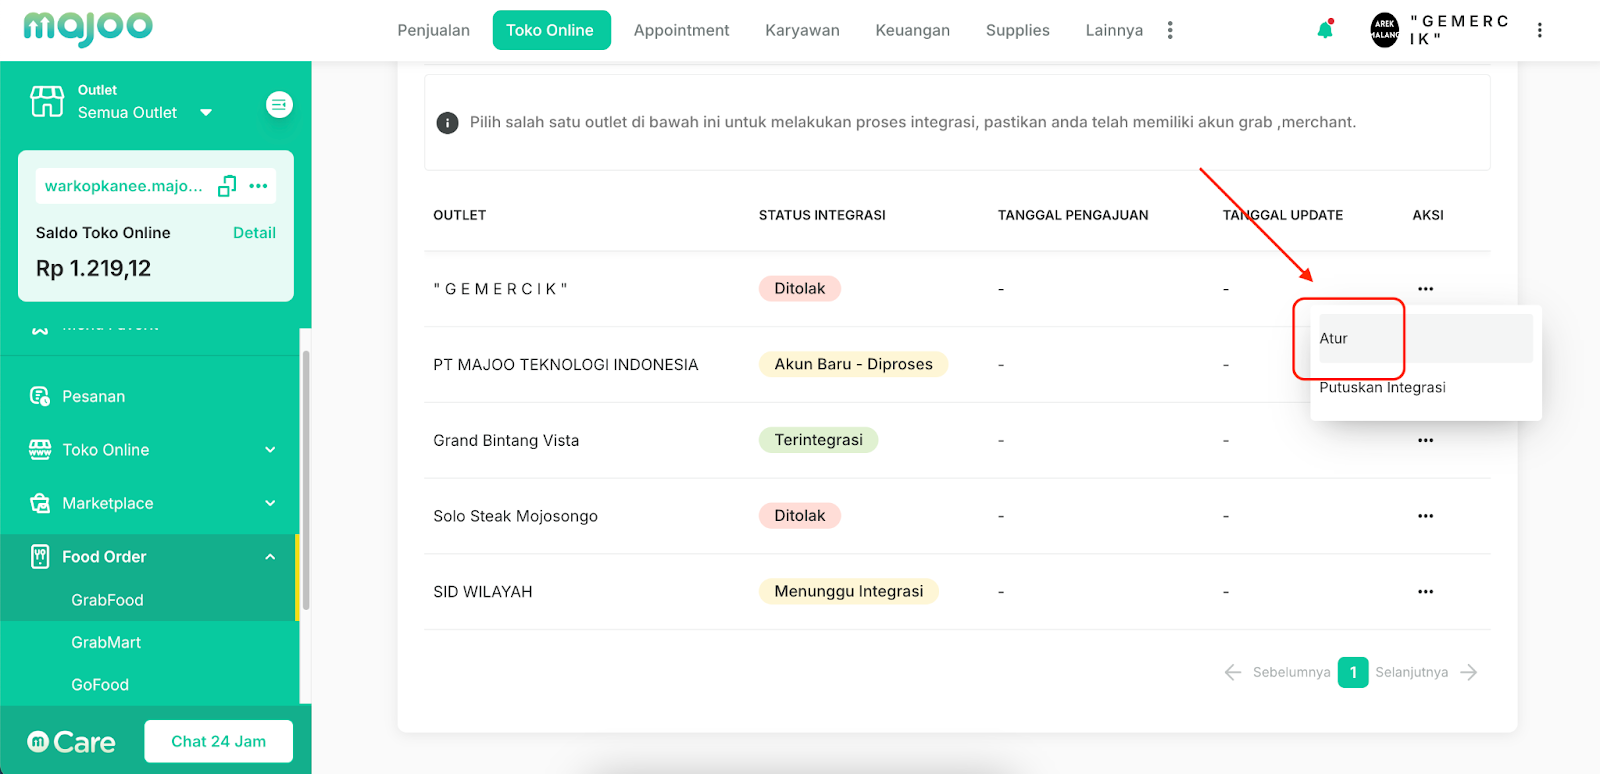Image resolution: width=1600 pixels, height=774 pixels.
Task: Open the notification bell
Action: pos(1325,30)
